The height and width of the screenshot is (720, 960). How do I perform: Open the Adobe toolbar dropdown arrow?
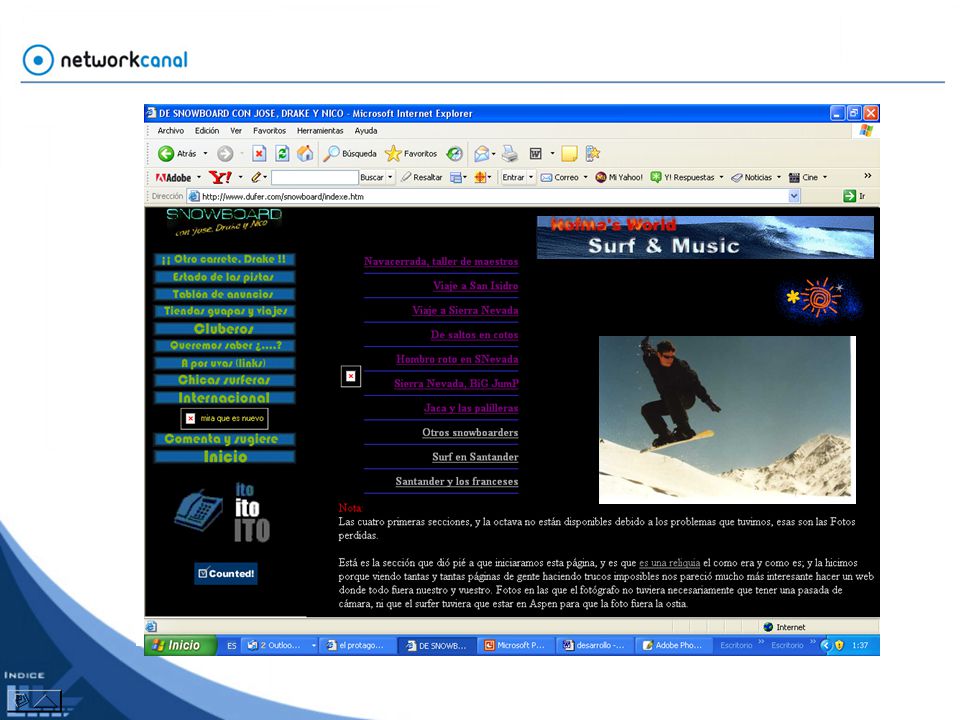pos(199,178)
